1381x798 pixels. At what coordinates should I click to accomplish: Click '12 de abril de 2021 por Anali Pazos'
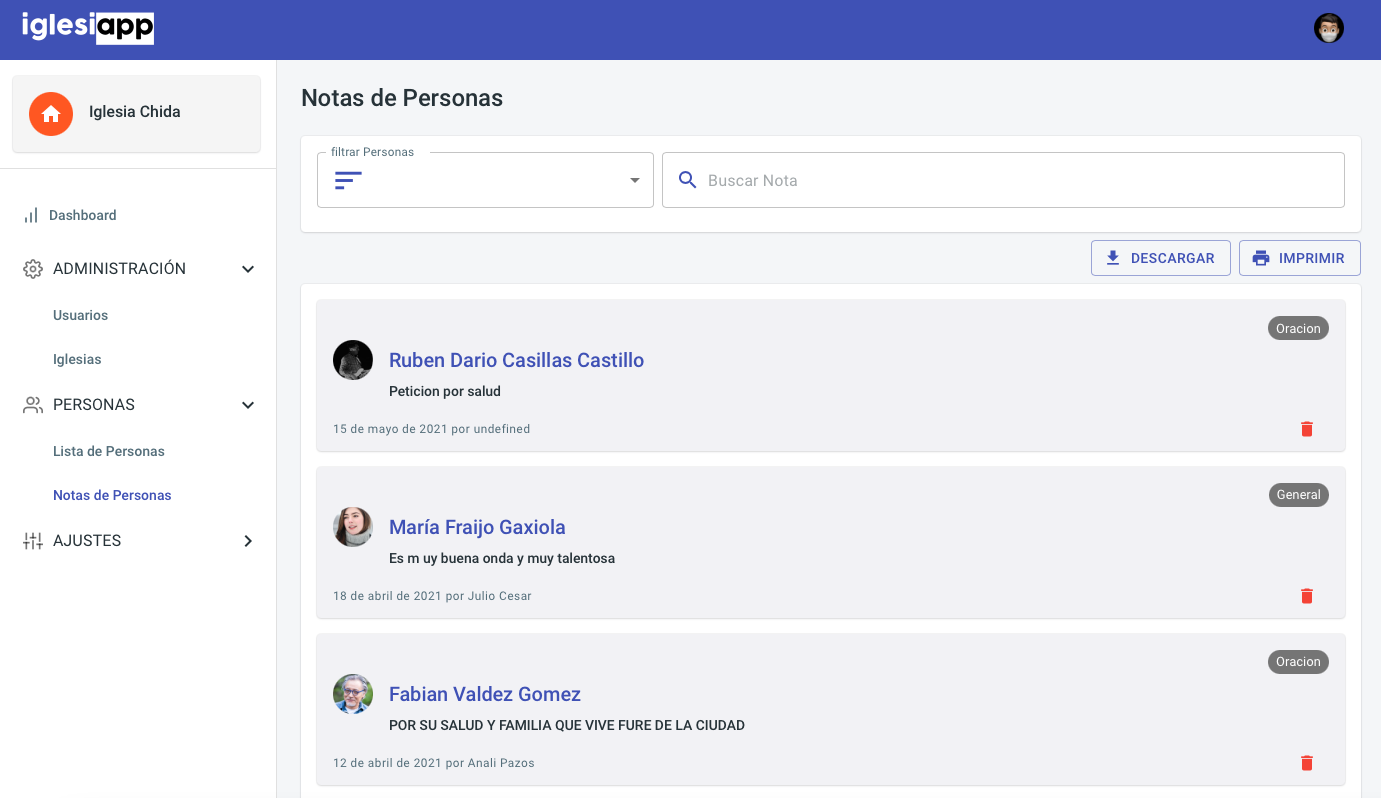coord(434,763)
